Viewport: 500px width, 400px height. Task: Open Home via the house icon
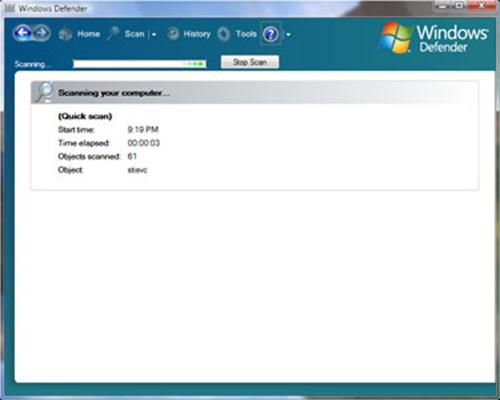coord(65,34)
